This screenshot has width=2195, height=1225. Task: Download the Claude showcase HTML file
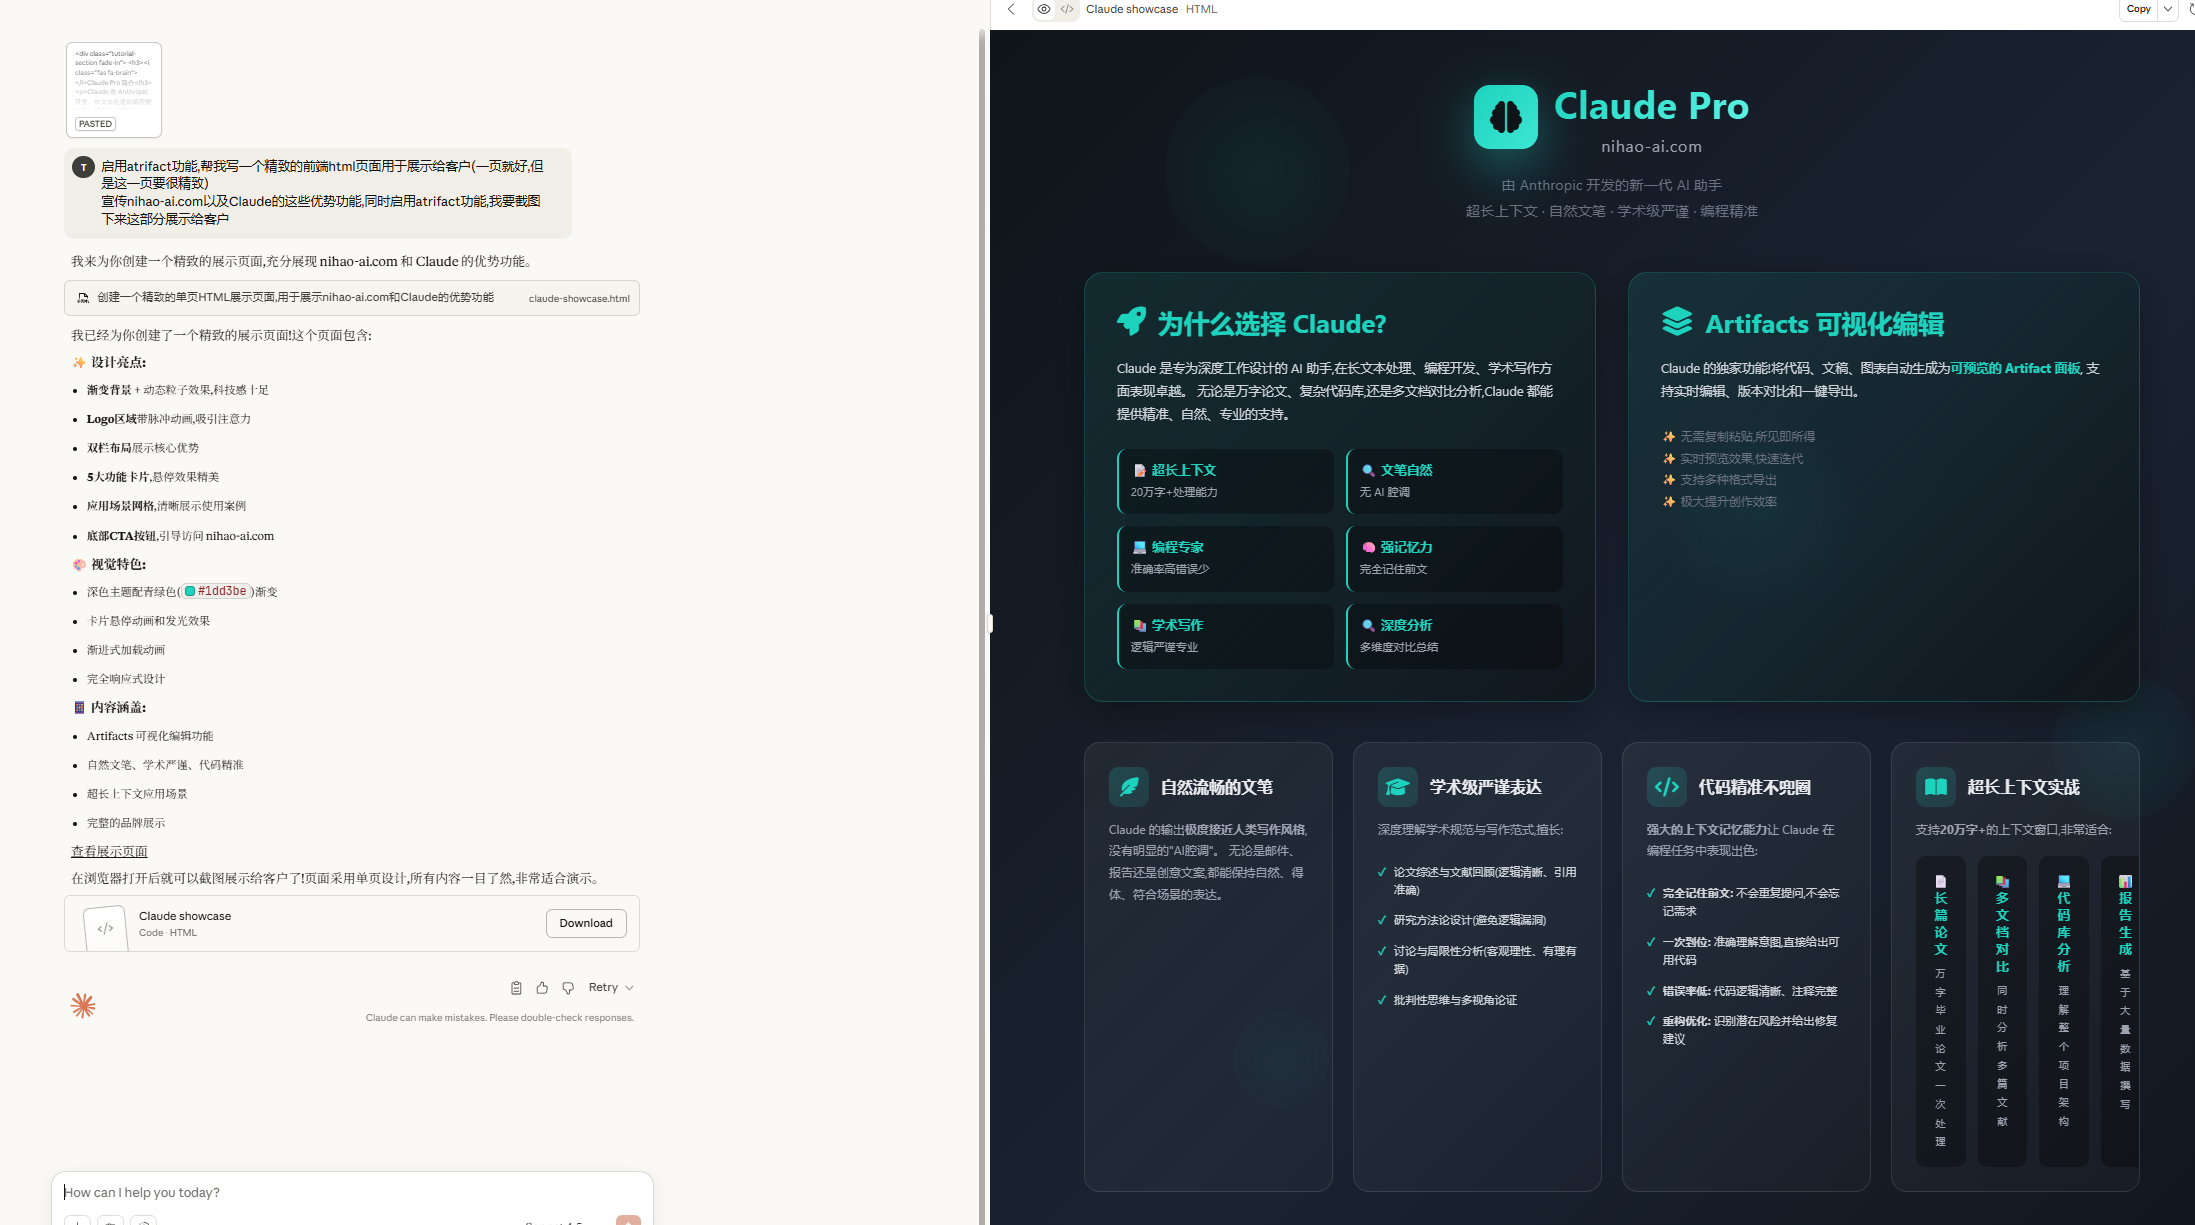586,923
